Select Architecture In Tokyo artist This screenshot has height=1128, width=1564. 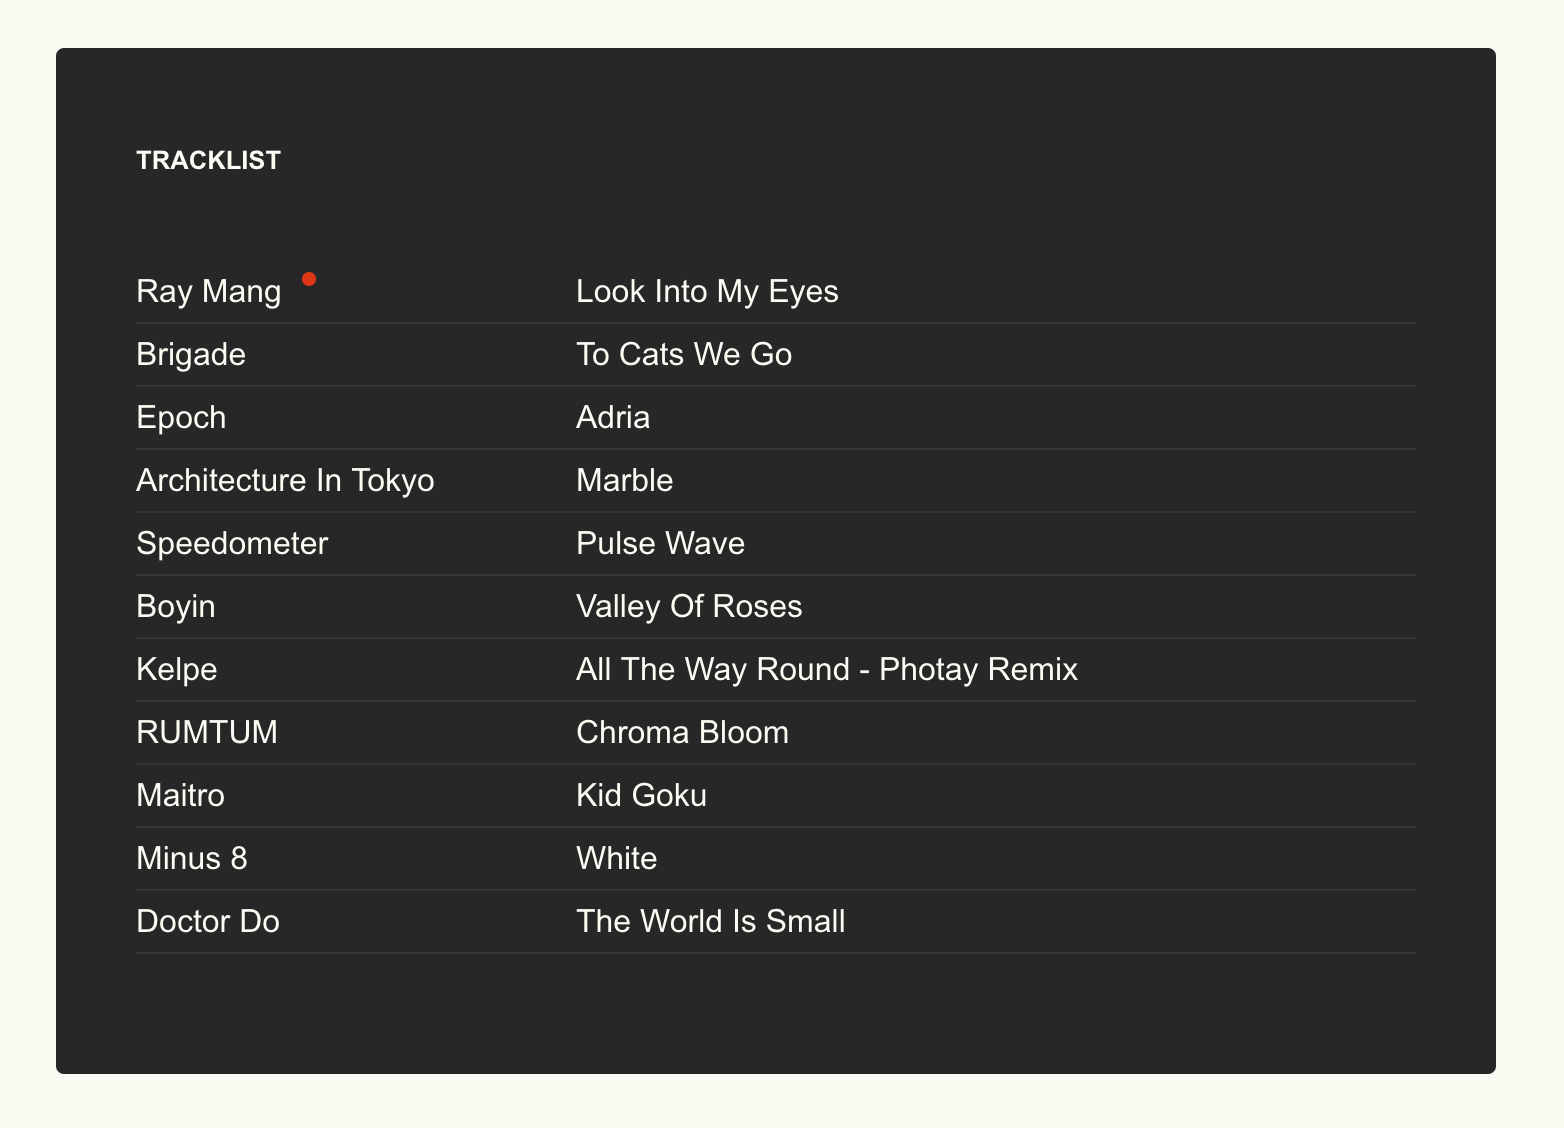click(x=285, y=481)
